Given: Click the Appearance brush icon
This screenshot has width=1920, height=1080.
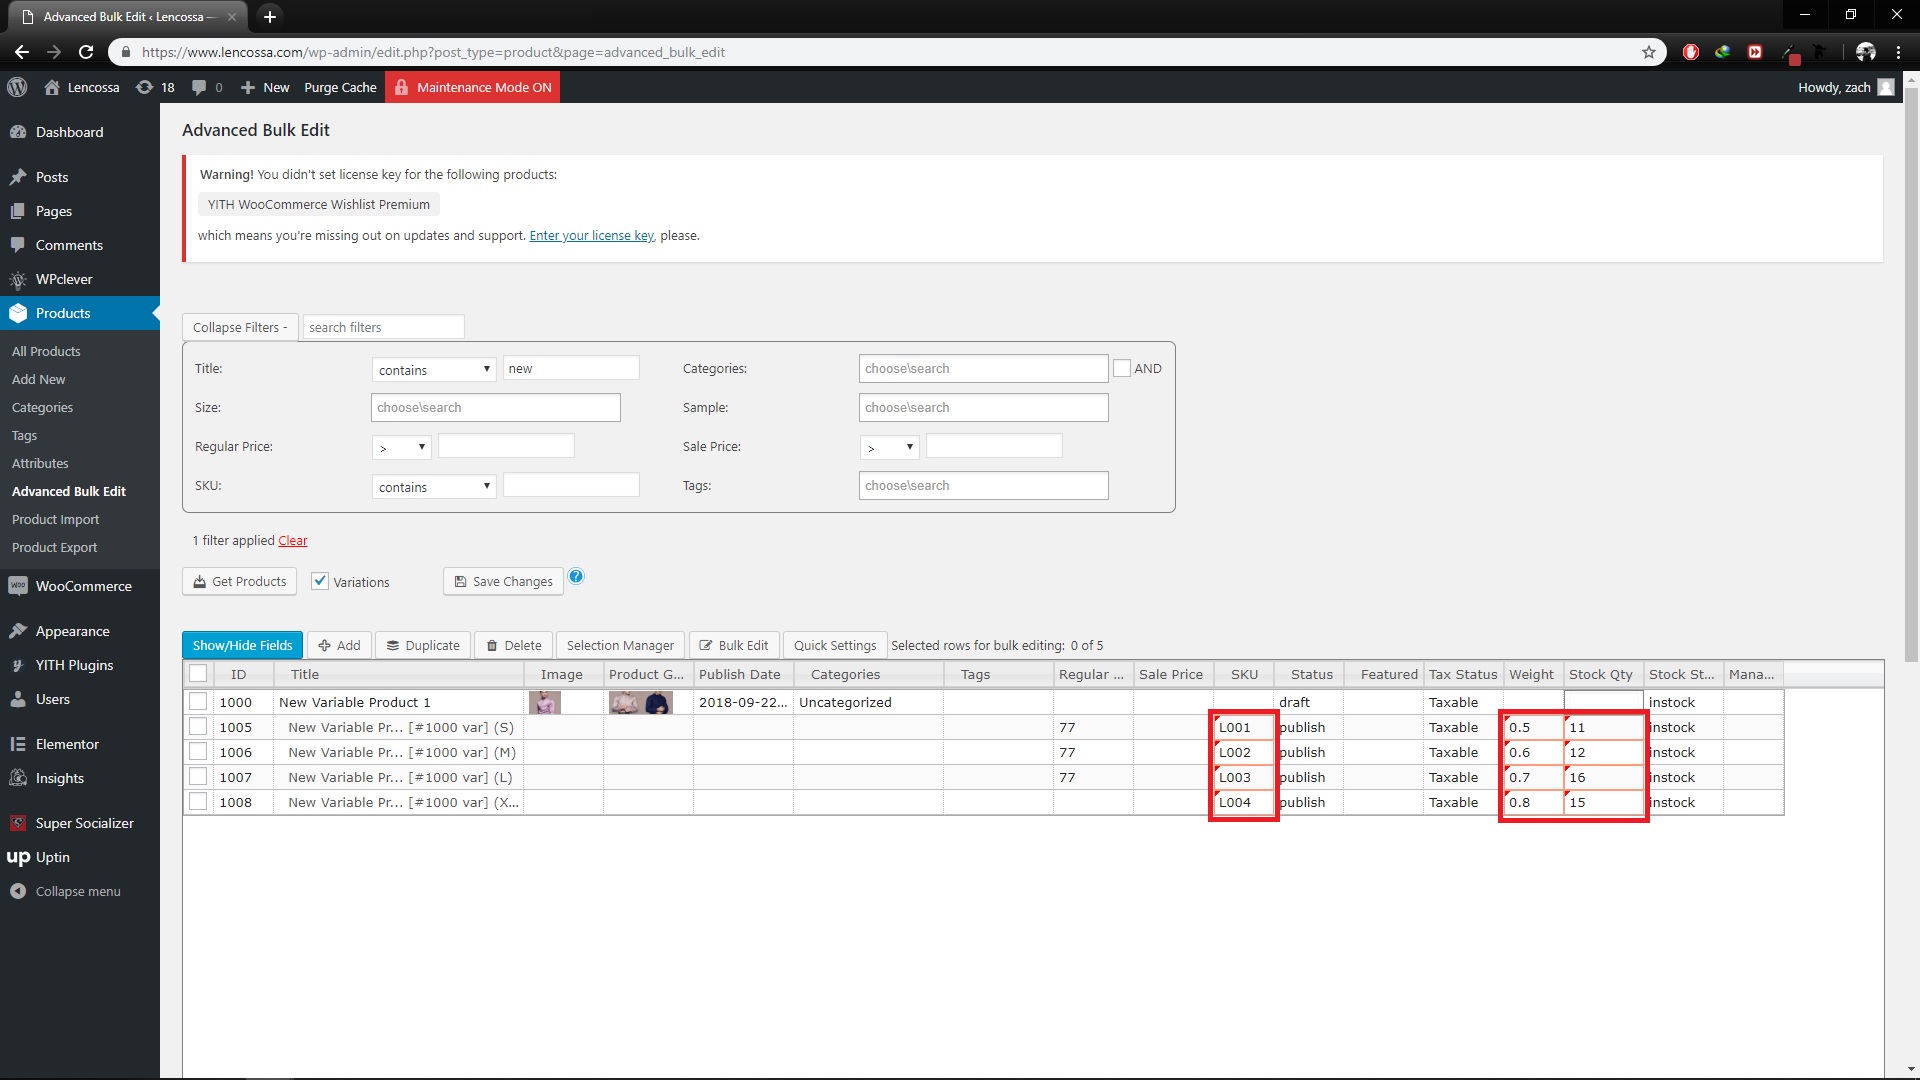Looking at the screenshot, I should pos(18,631).
